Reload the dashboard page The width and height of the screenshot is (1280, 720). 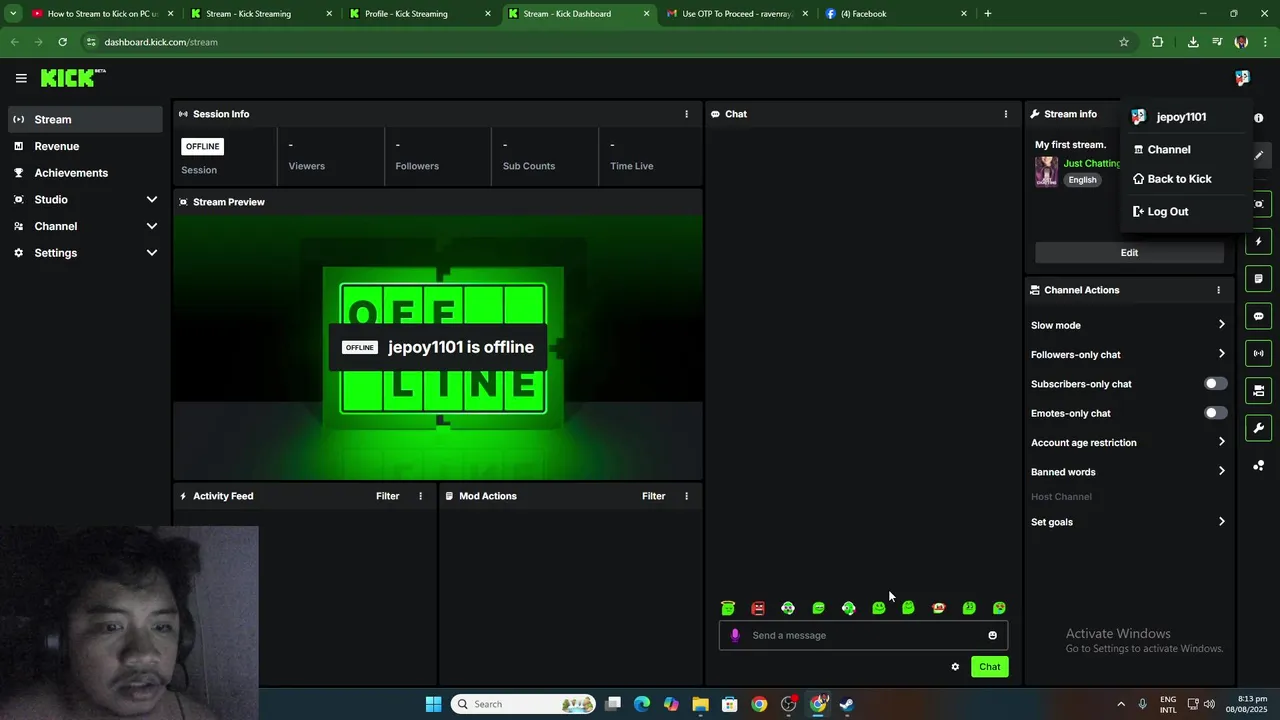(x=62, y=42)
